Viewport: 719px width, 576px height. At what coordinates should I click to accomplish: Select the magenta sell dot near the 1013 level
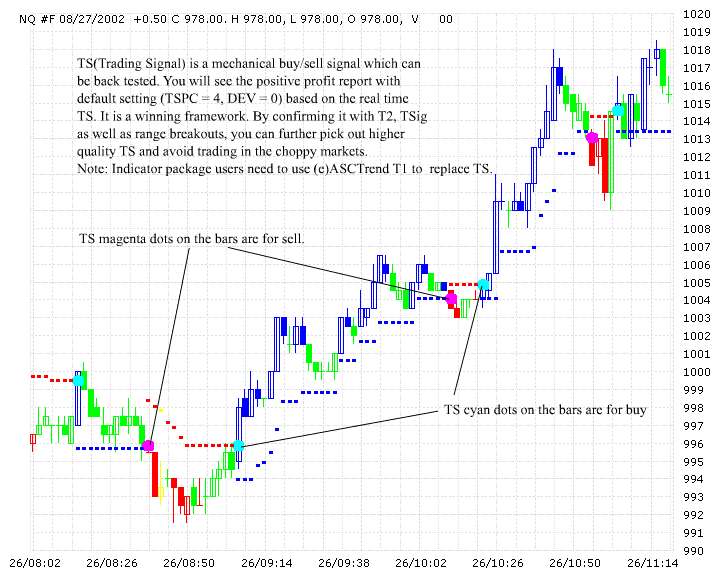[592, 138]
